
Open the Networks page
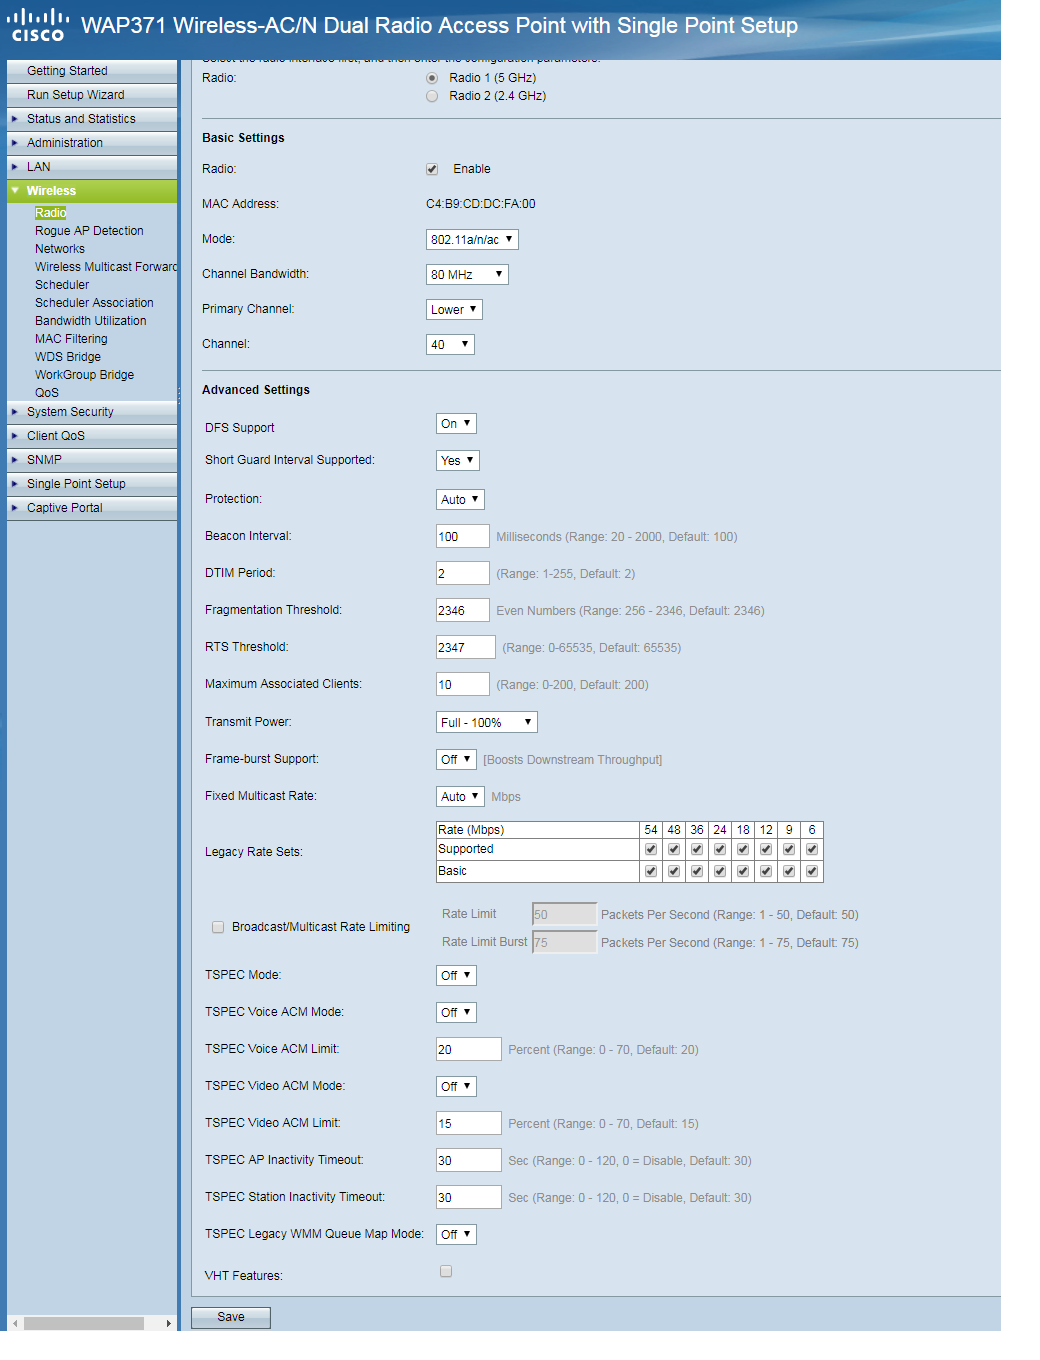pyautogui.click(x=60, y=249)
